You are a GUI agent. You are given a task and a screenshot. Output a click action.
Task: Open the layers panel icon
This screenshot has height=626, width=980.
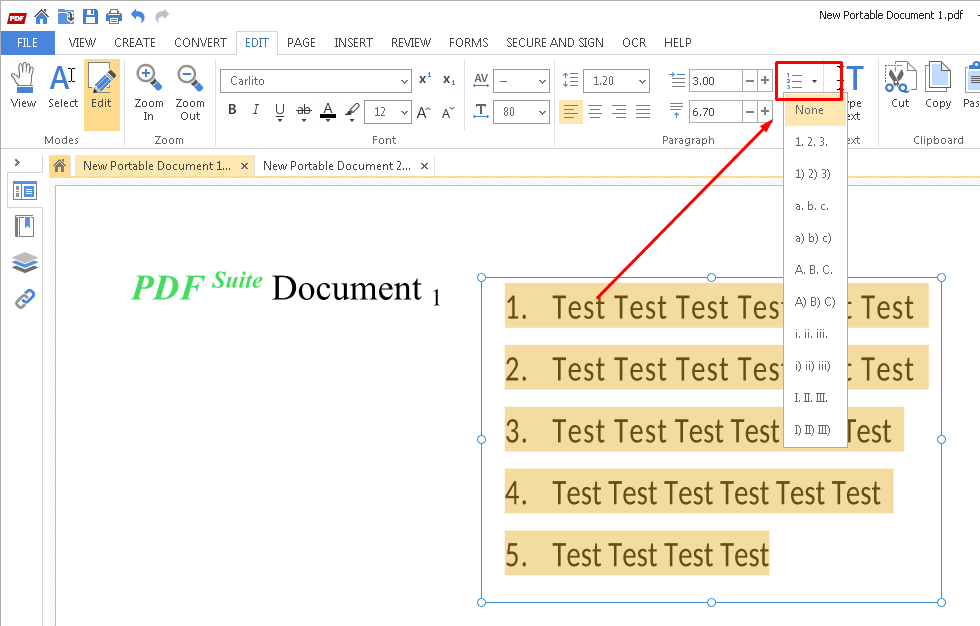click(x=25, y=262)
